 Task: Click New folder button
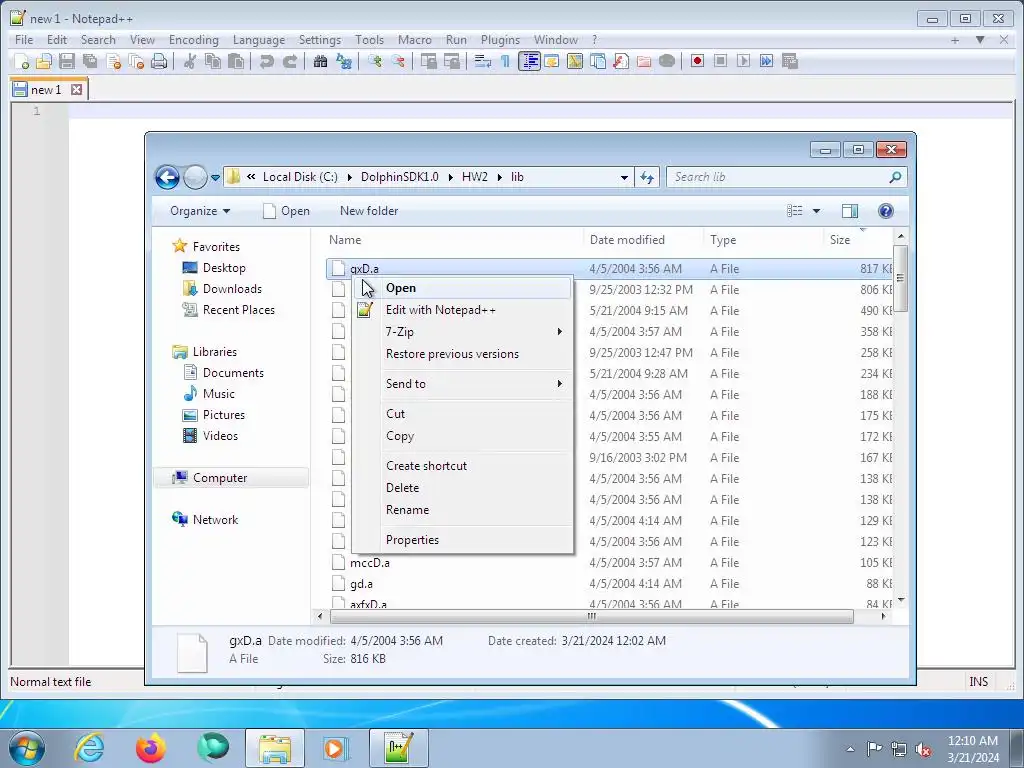[369, 211]
